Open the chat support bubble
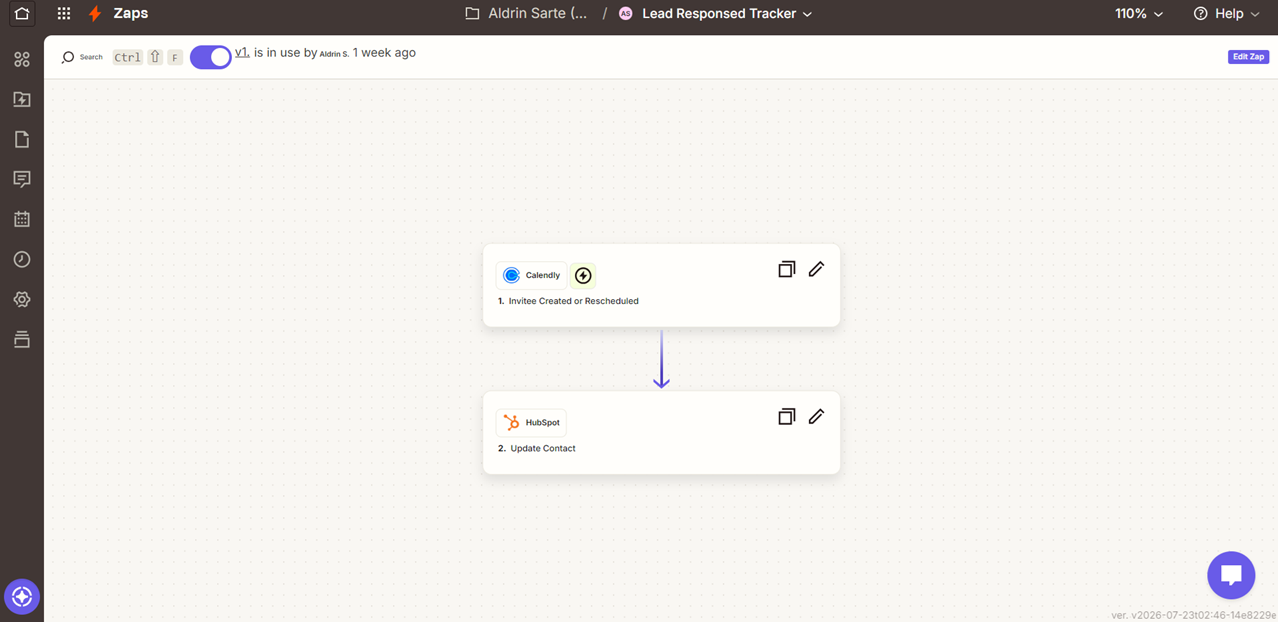 1231,575
